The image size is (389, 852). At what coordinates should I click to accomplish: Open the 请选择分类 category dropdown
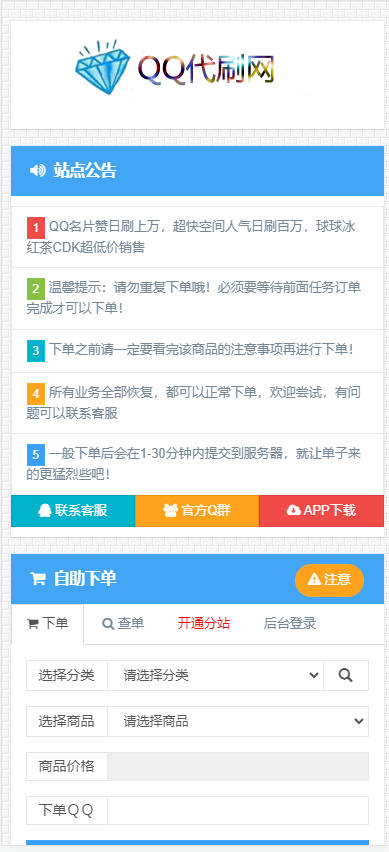click(215, 675)
